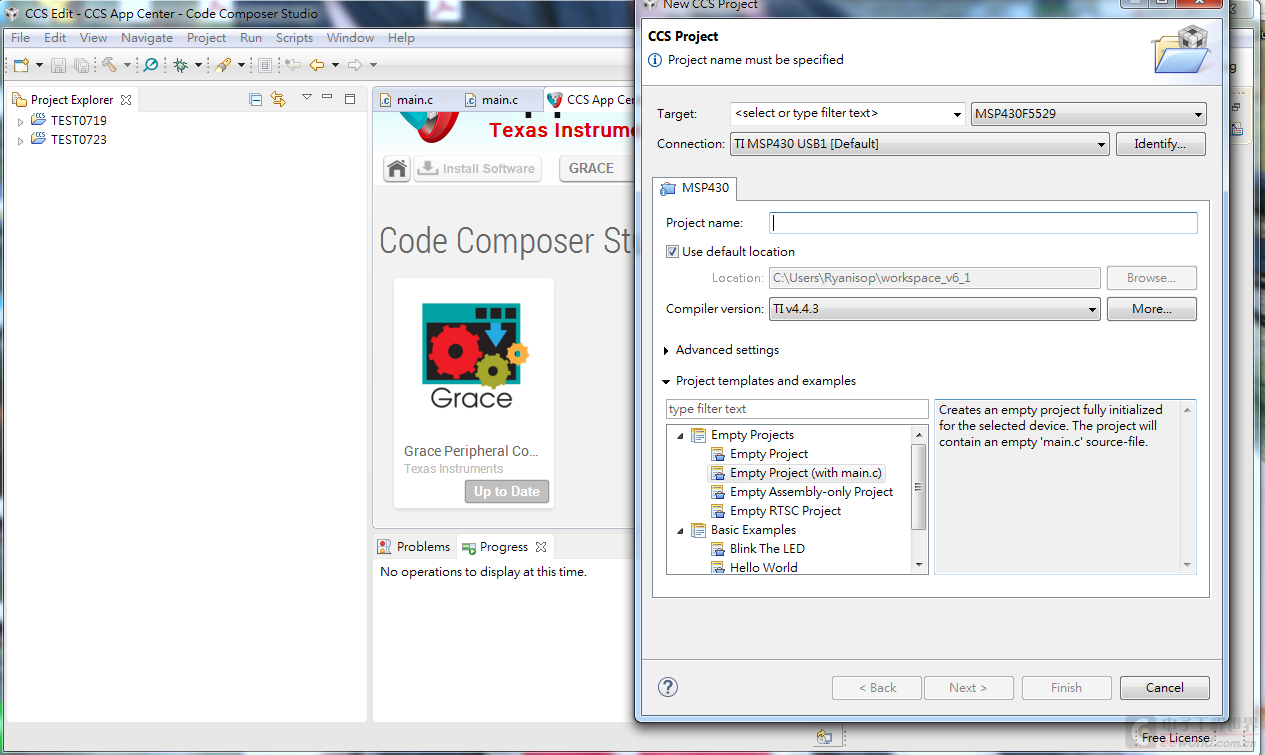Viewport: 1265px width, 755px height.
Task: Click the Identify... button
Action: pyautogui.click(x=1160, y=144)
